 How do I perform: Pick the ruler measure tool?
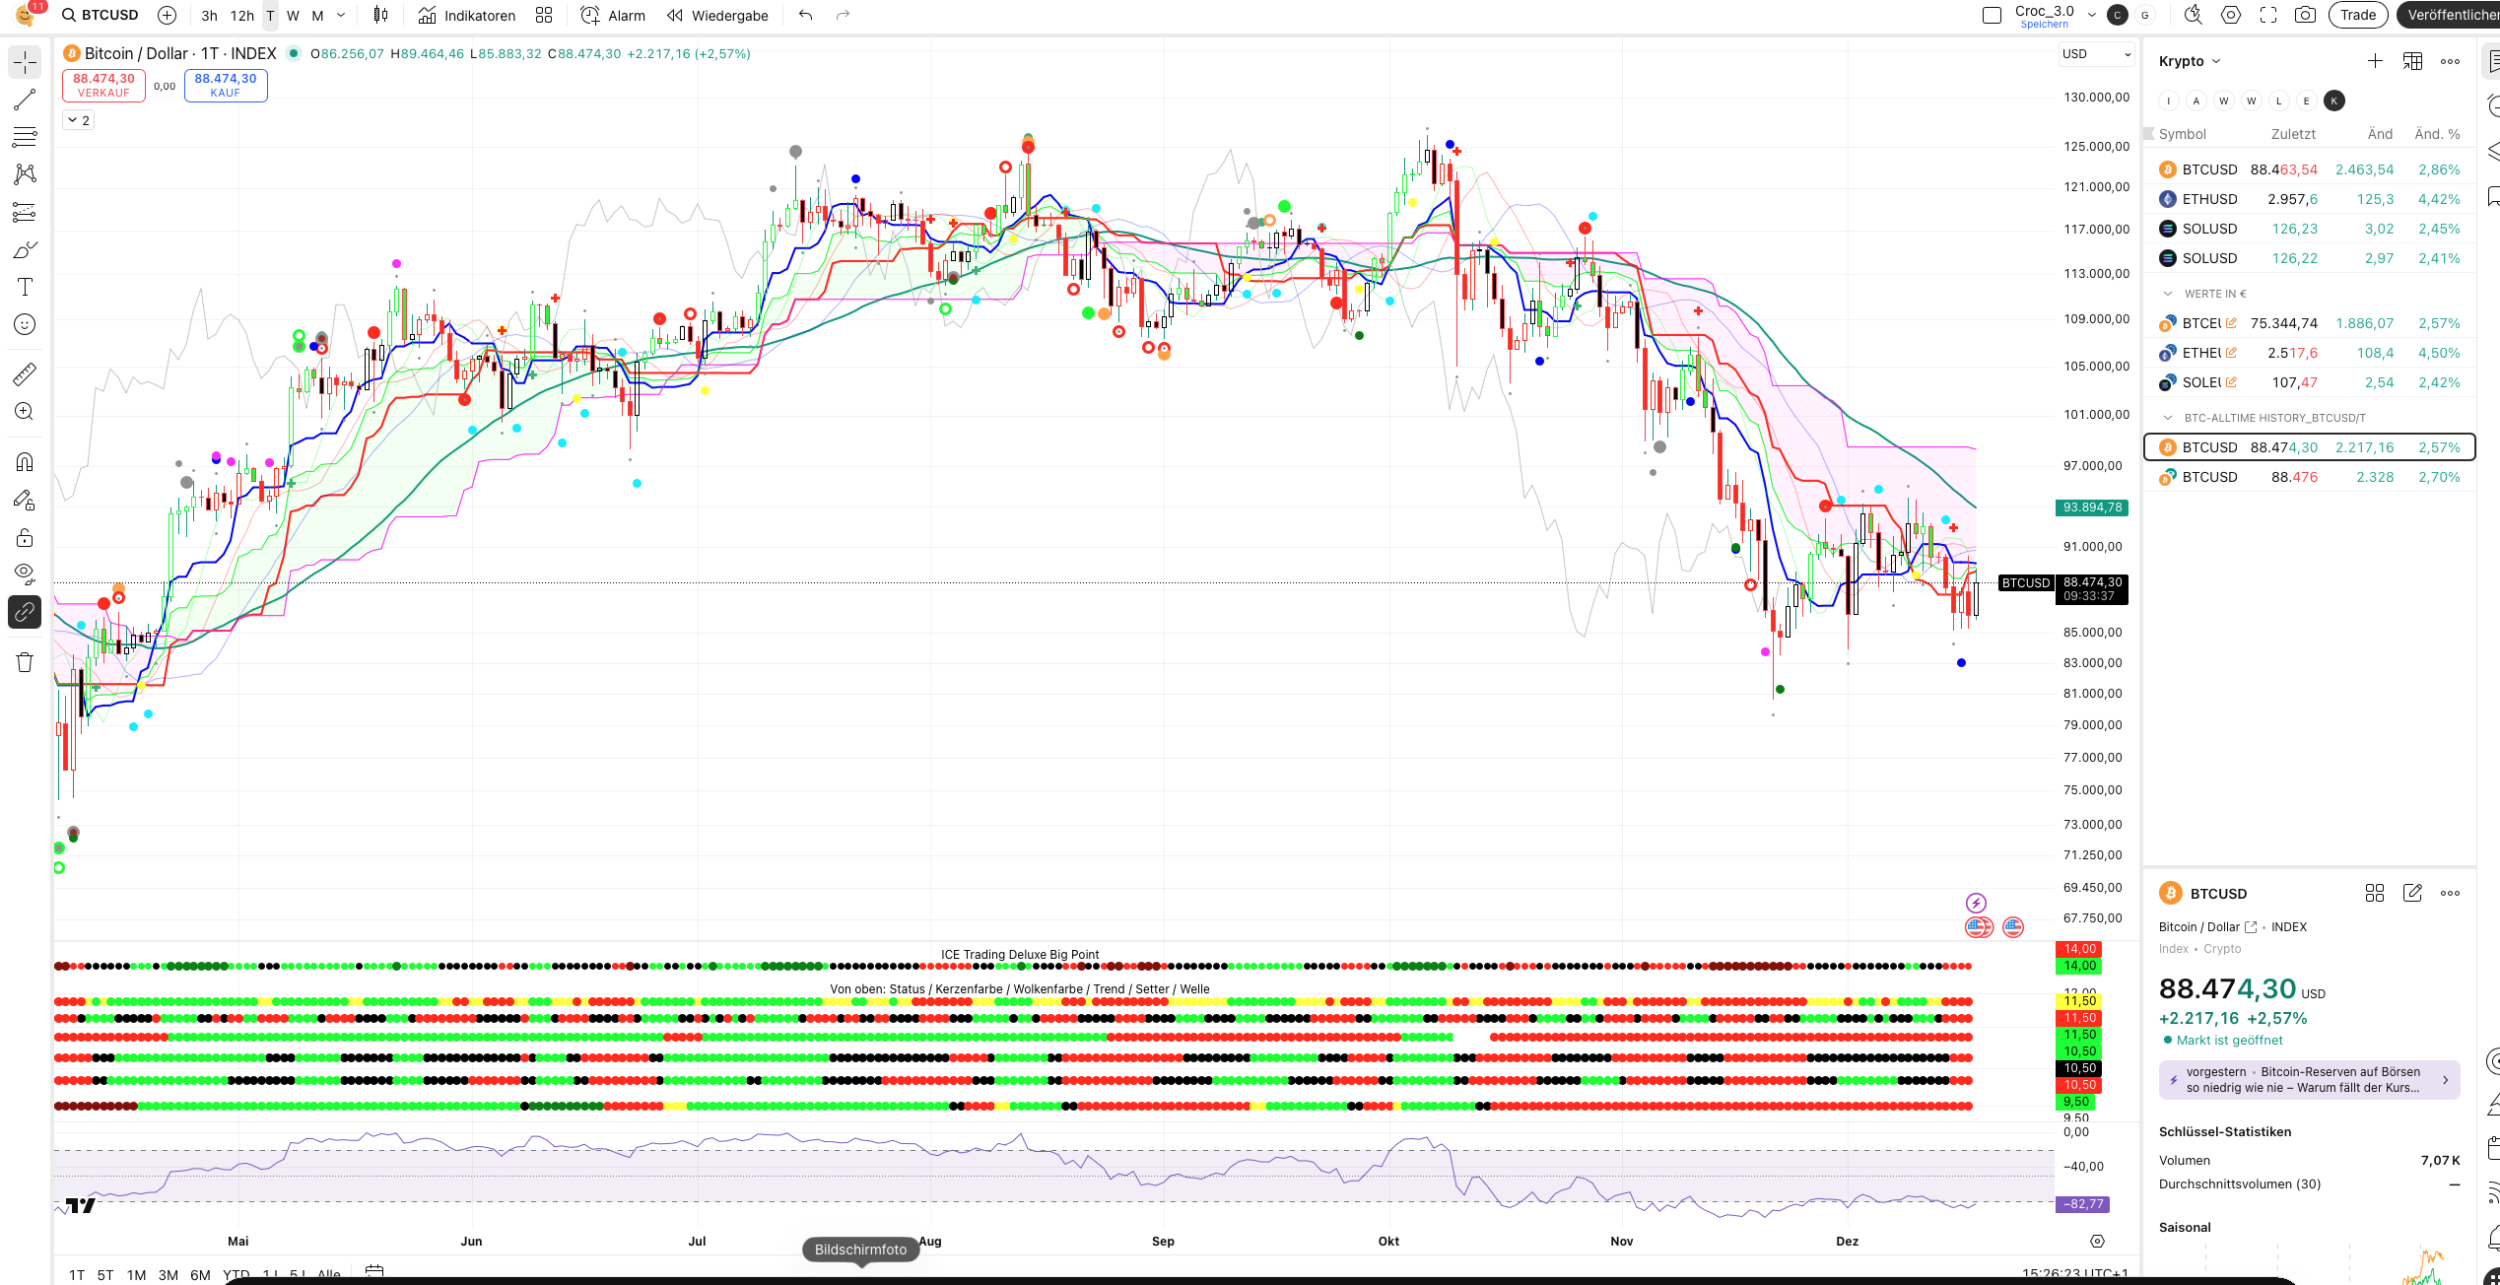point(25,374)
